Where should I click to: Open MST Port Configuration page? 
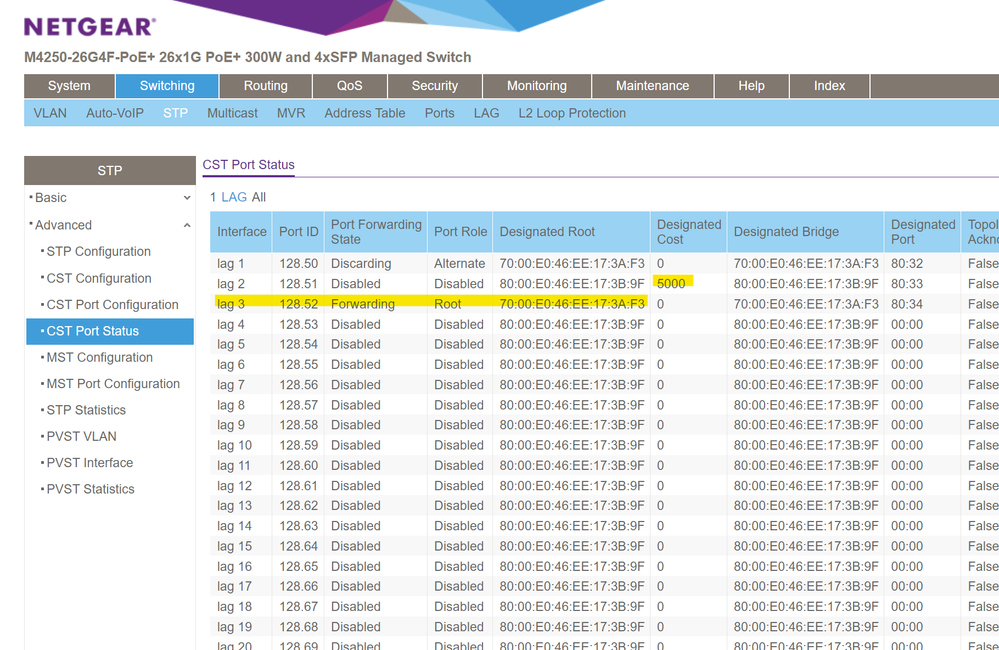pyautogui.click(x=113, y=384)
